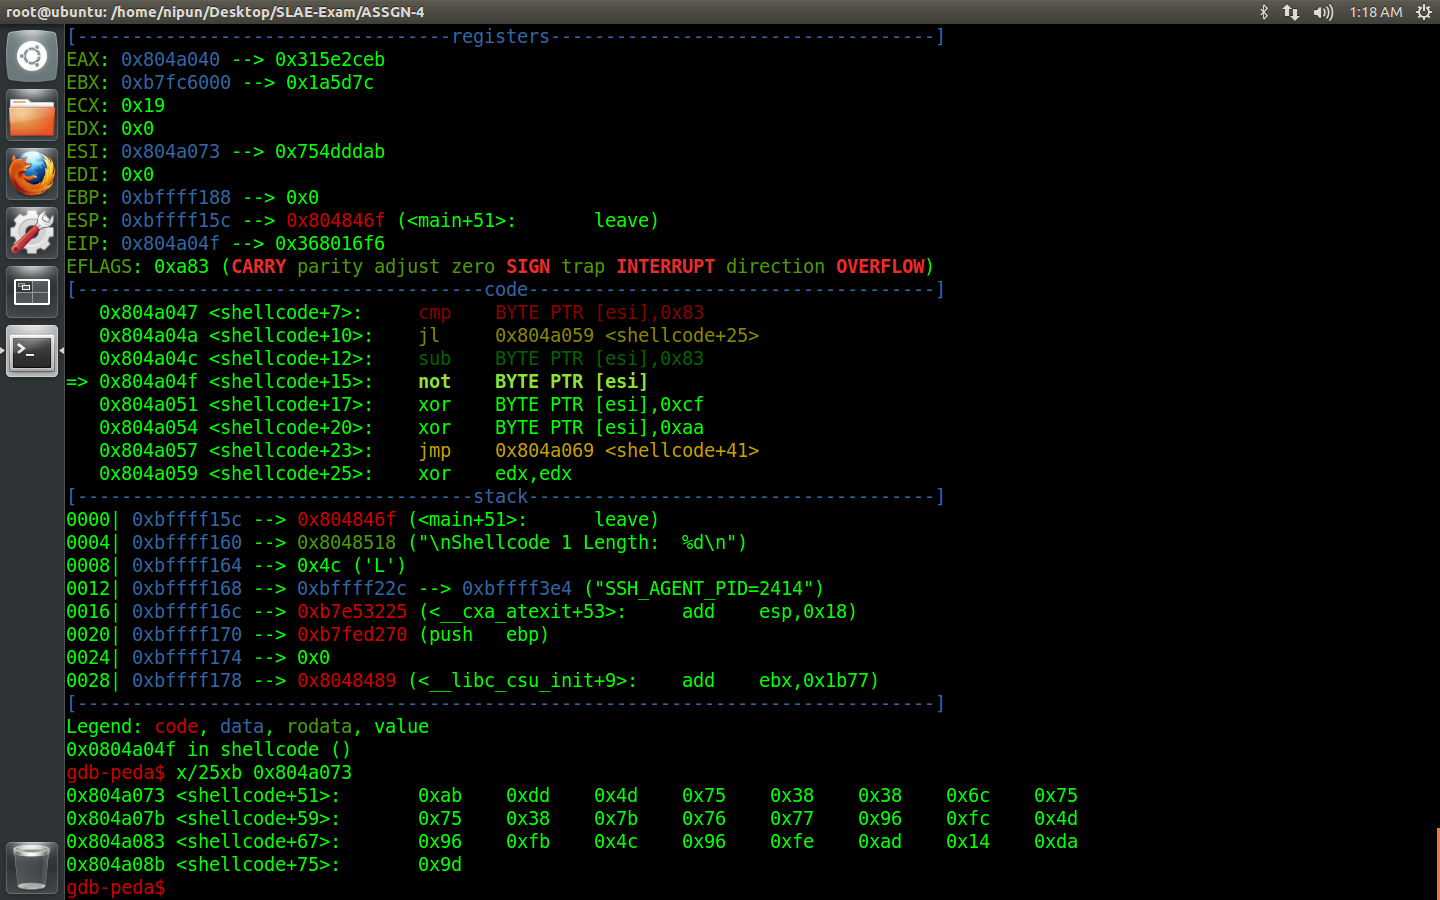1440x900 pixels.
Task: Click the current 'not BYTE PTR [esi]' instruction
Action: [533, 382]
